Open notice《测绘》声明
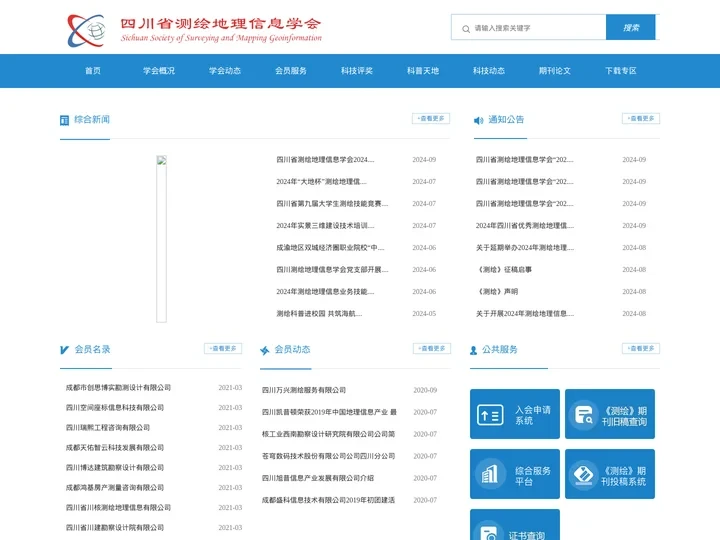The height and width of the screenshot is (540, 720). coord(497,292)
